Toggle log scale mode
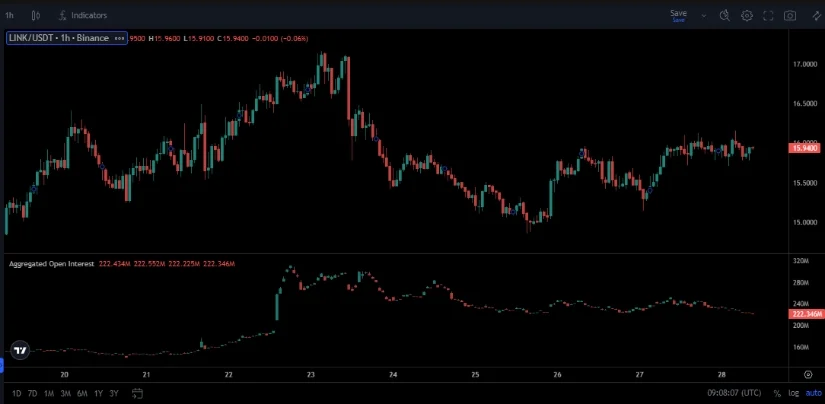The image size is (825, 404). click(793, 393)
